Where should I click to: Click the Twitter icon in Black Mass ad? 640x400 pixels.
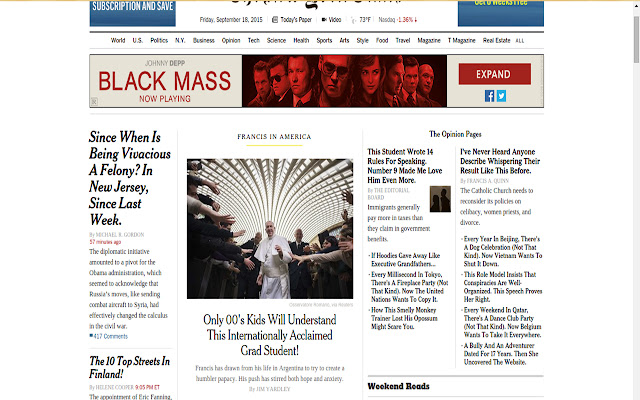point(501,96)
